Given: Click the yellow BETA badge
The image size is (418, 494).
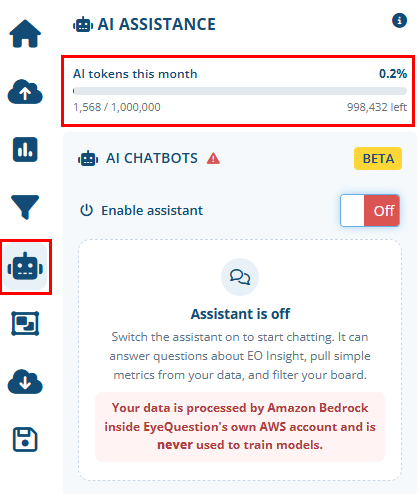Looking at the screenshot, I should [x=378, y=159].
